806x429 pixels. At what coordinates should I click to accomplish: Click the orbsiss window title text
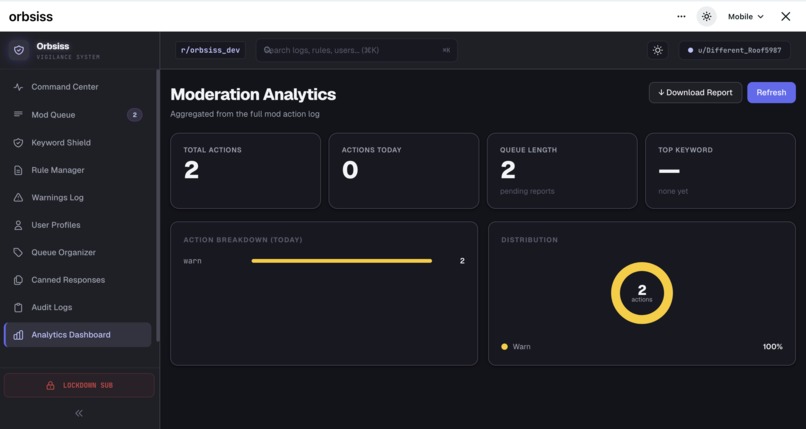click(x=31, y=16)
